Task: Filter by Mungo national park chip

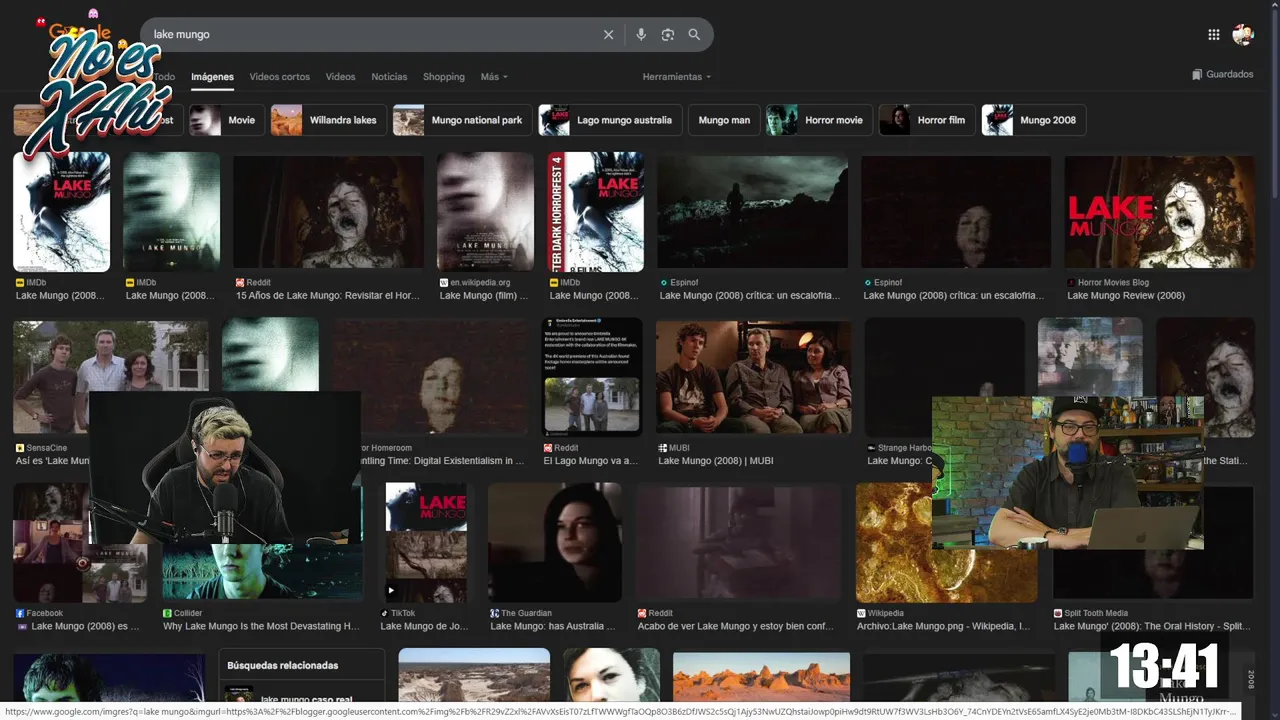Action: 462,120
